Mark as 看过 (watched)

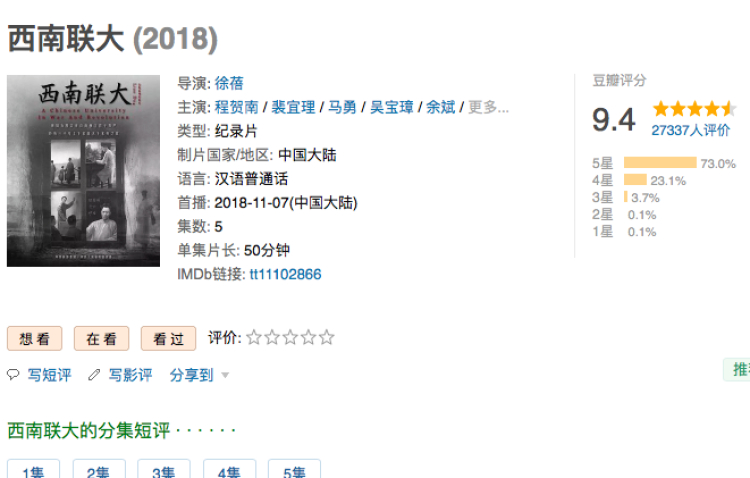(x=168, y=339)
